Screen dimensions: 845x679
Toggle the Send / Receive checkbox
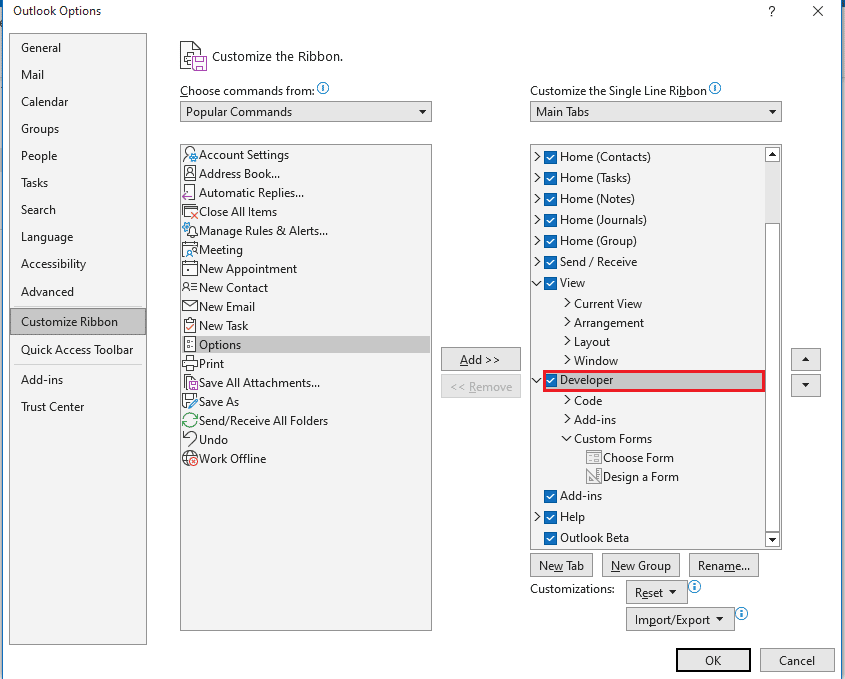[551, 262]
